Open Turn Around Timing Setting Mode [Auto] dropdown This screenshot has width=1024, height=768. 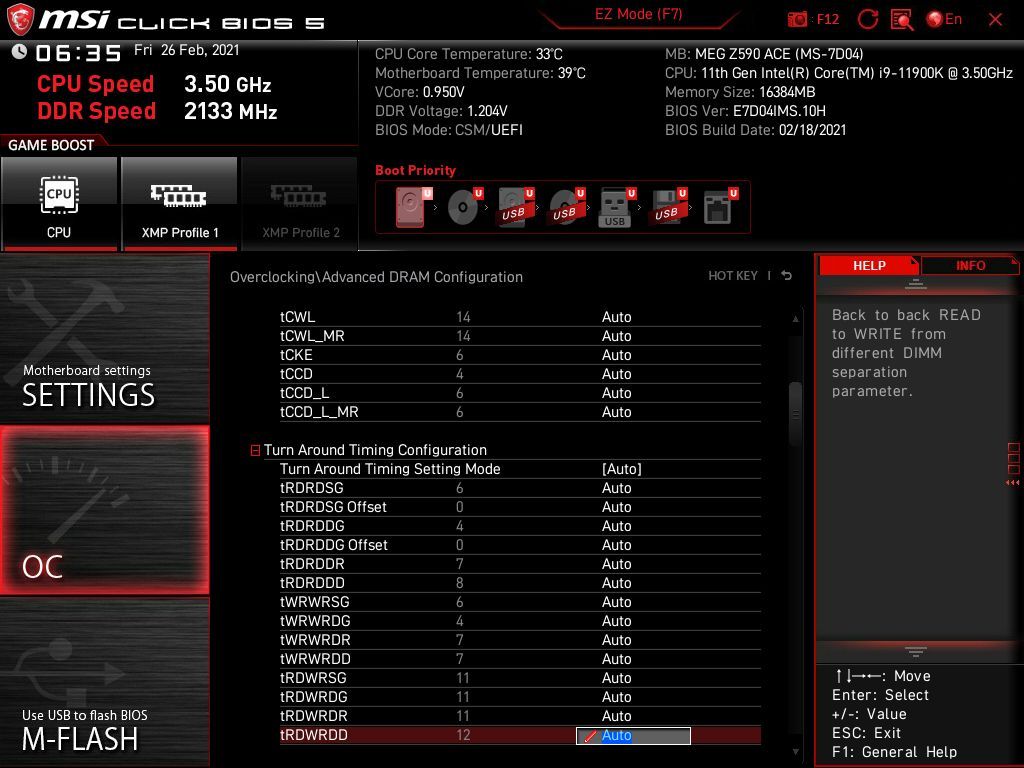(622, 469)
